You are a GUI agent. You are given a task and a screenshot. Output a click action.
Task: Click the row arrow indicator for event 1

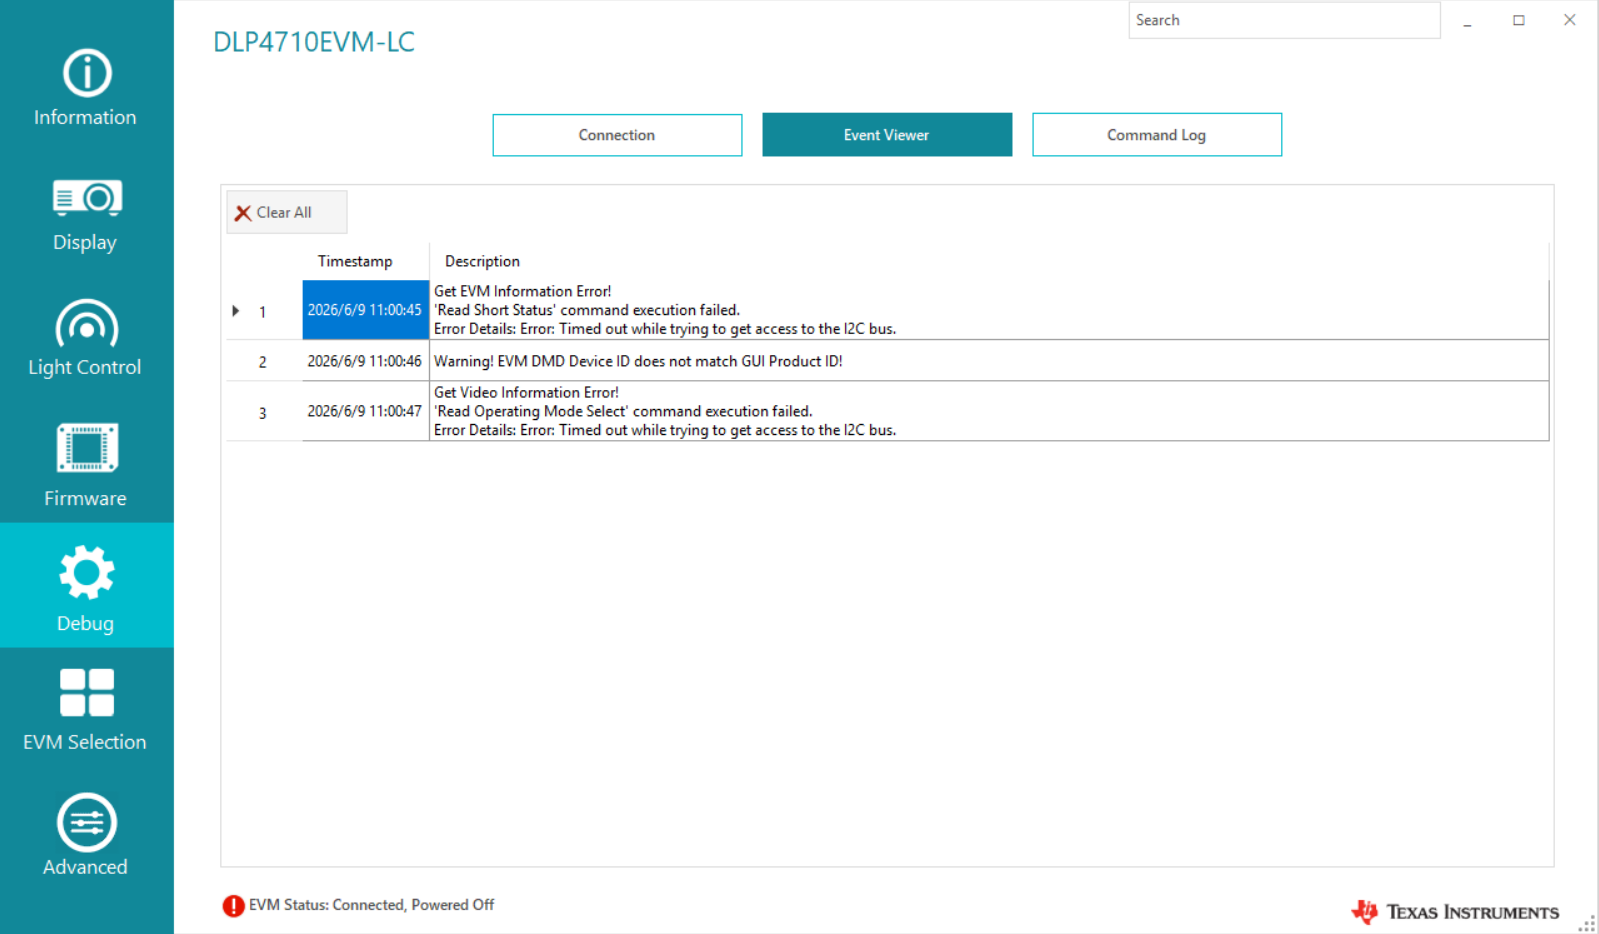pos(236,311)
